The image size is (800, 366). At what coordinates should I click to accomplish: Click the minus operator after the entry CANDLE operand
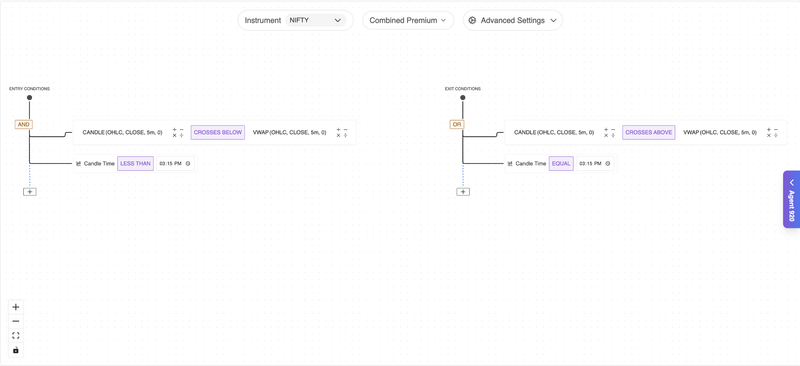[x=182, y=130]
